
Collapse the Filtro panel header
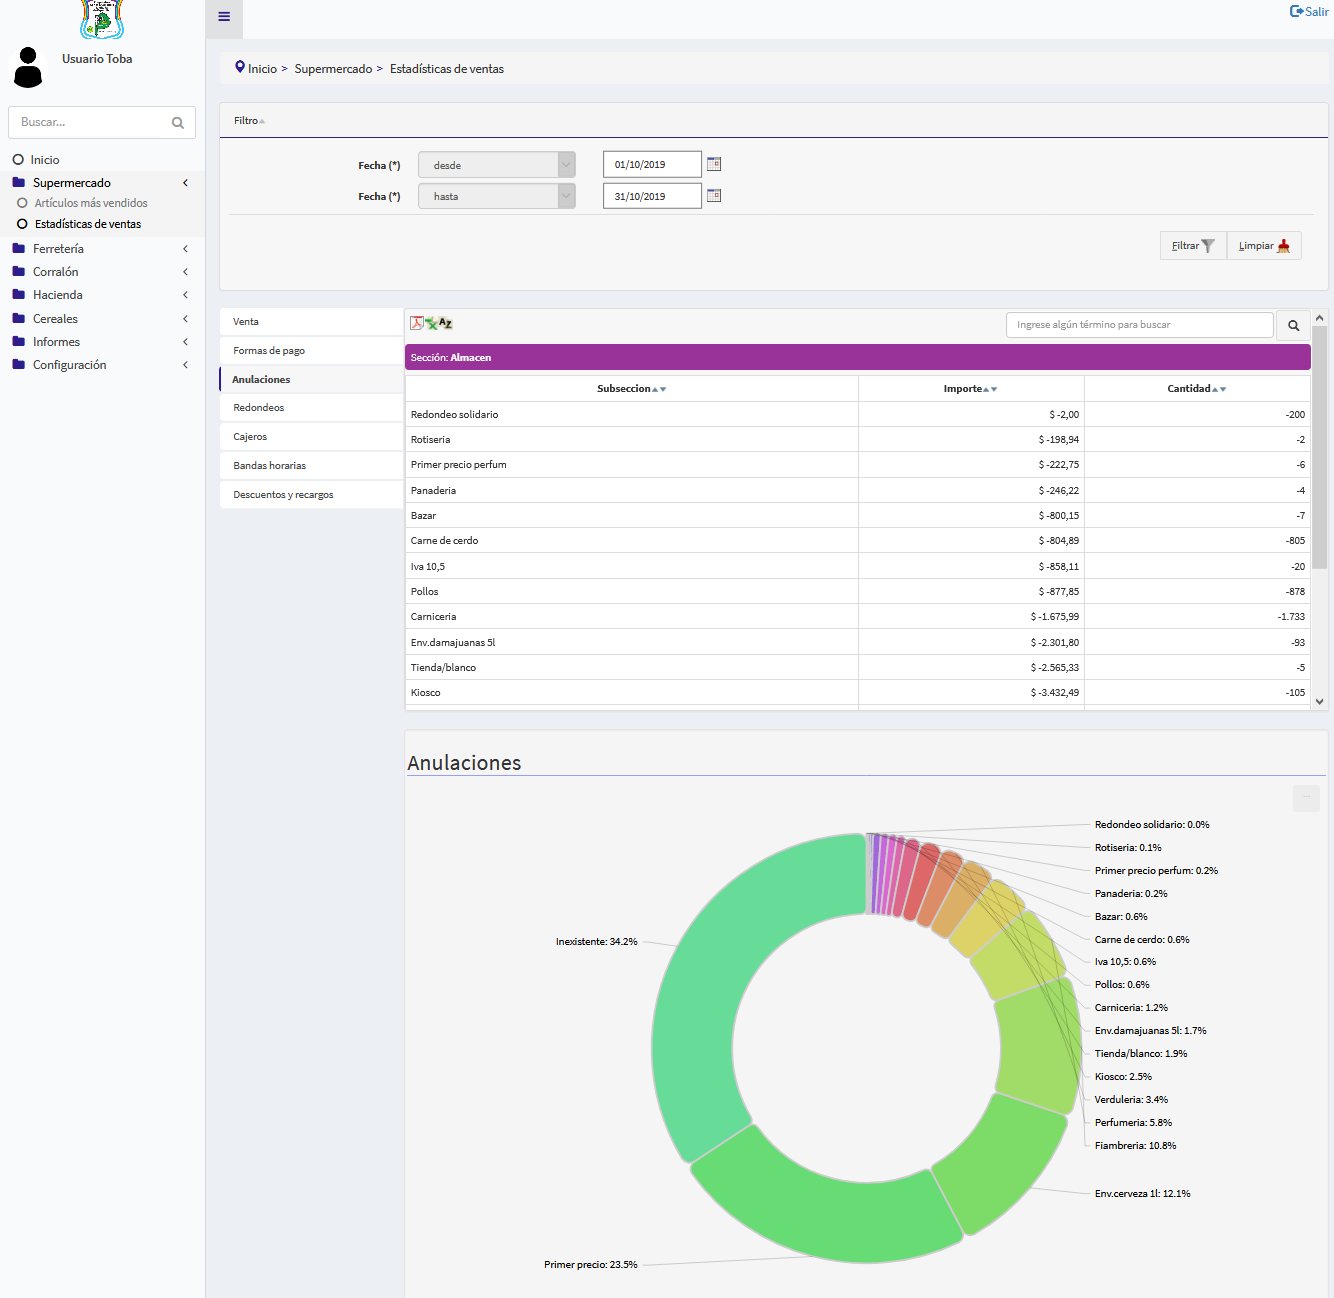point(249,121)
